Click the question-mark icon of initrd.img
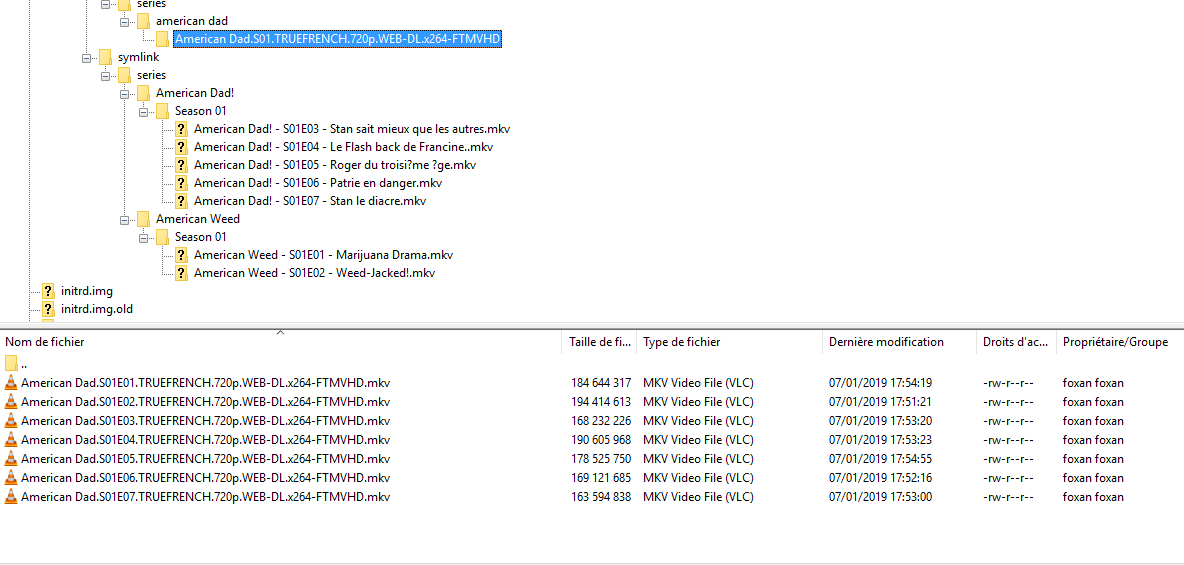1184x565 pixels. point(48,291)
